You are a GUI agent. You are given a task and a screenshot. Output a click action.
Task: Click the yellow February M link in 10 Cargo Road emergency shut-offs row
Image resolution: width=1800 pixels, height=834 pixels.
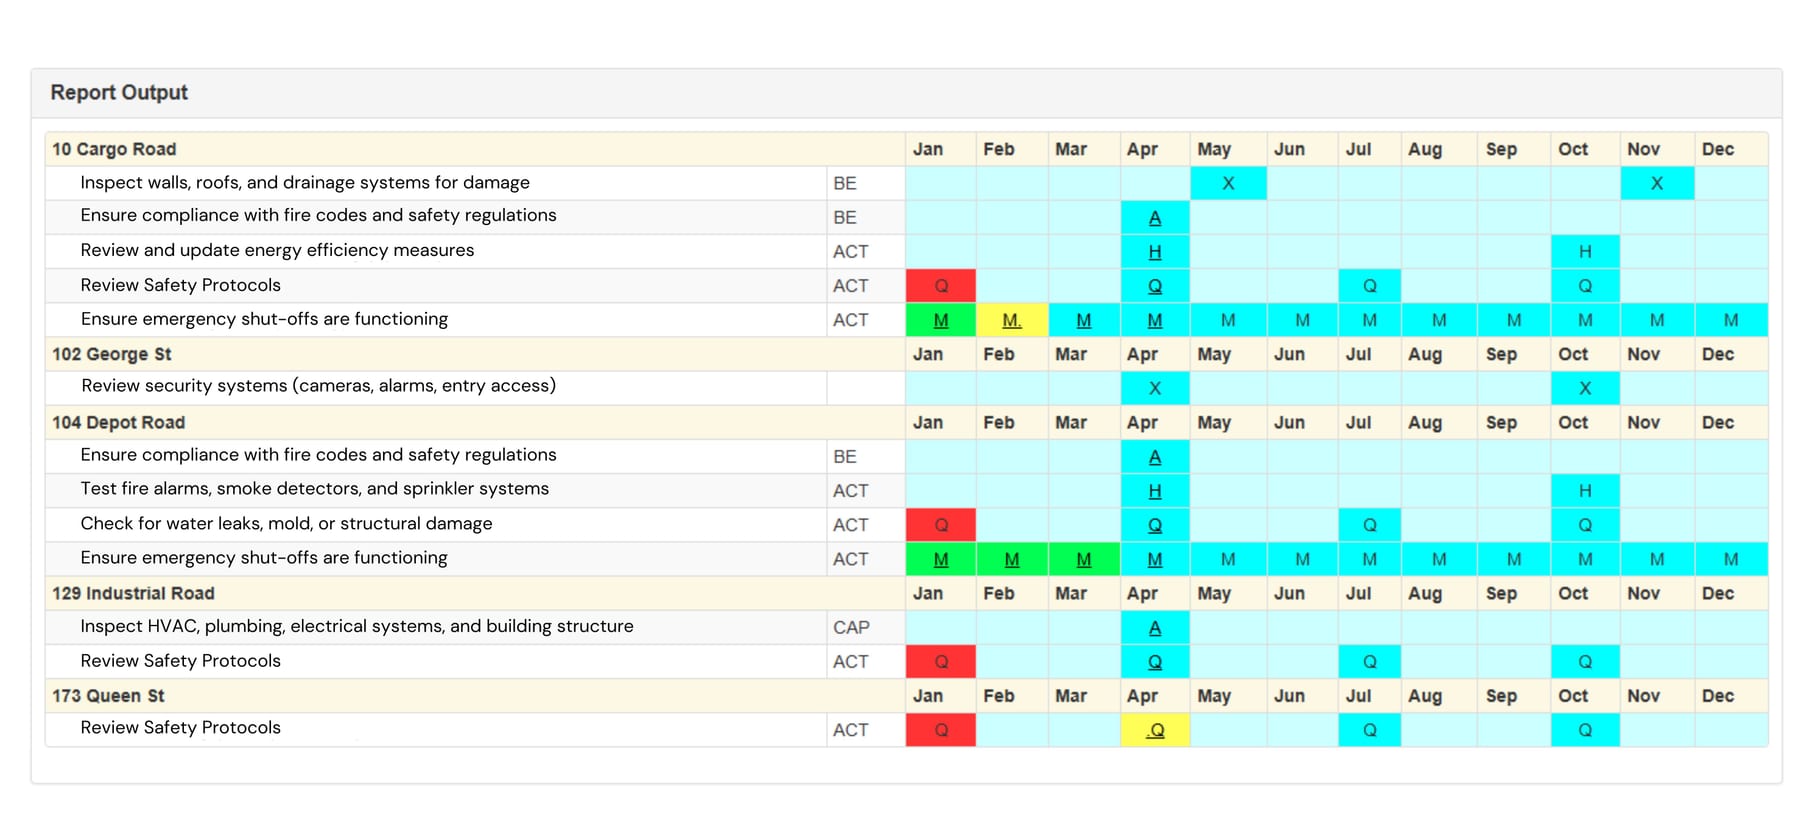click(1012, 320)
